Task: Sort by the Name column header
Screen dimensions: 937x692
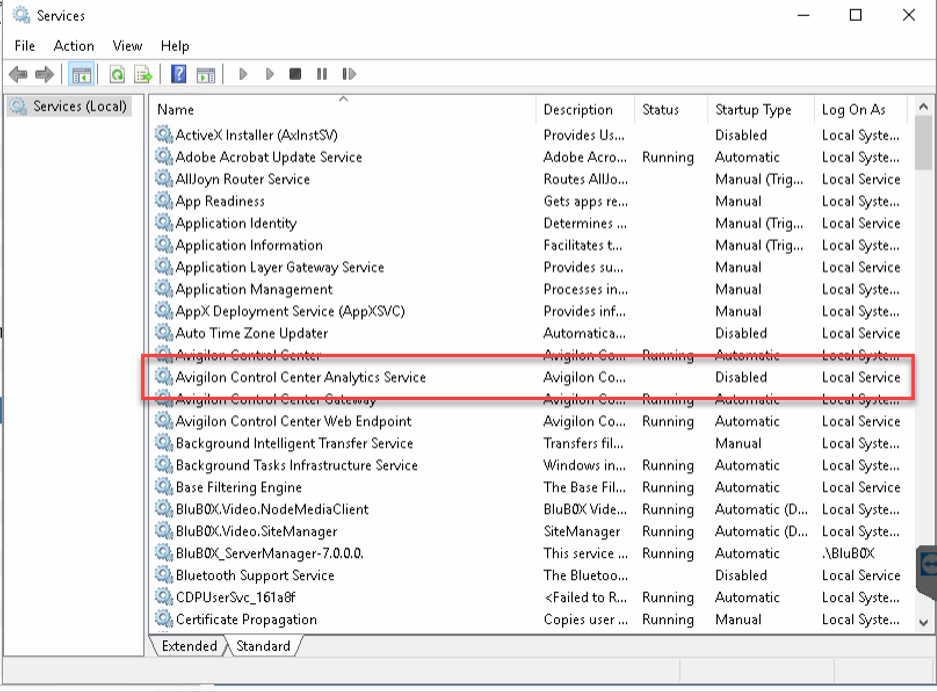Action: [x=175, y=110]
